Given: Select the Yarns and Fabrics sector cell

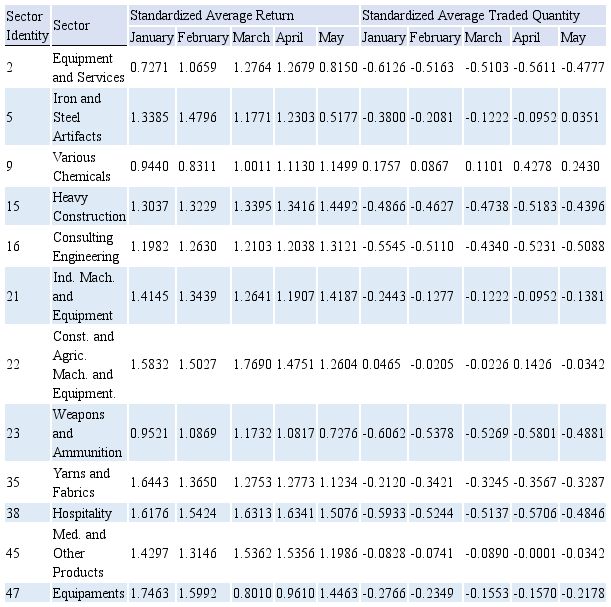Looking at the screenshot, I should (82, 483).
